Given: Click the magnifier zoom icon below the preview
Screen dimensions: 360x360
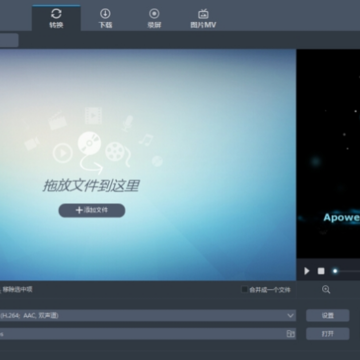Looking at the screenshot, I should pos(326,289).
